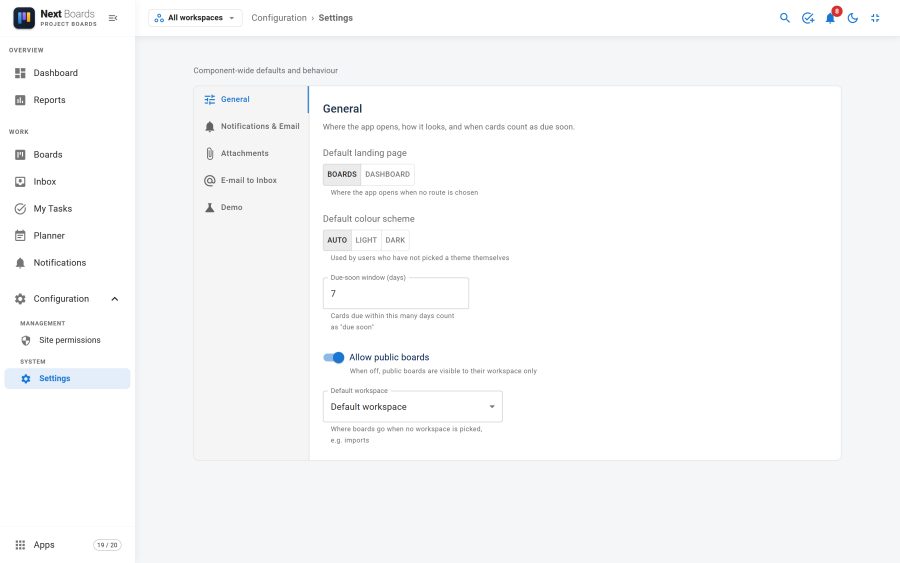900x563 pixels.
Task: Click the Inbox label in sidebar
Action: (45, 181)
